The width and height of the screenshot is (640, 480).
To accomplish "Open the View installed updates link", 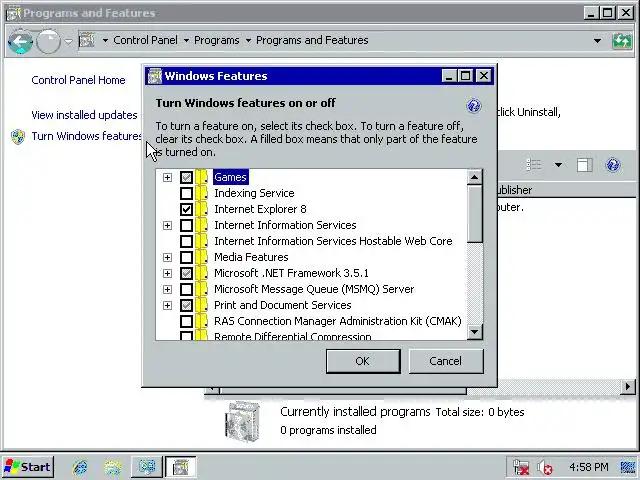I will 84,115.
